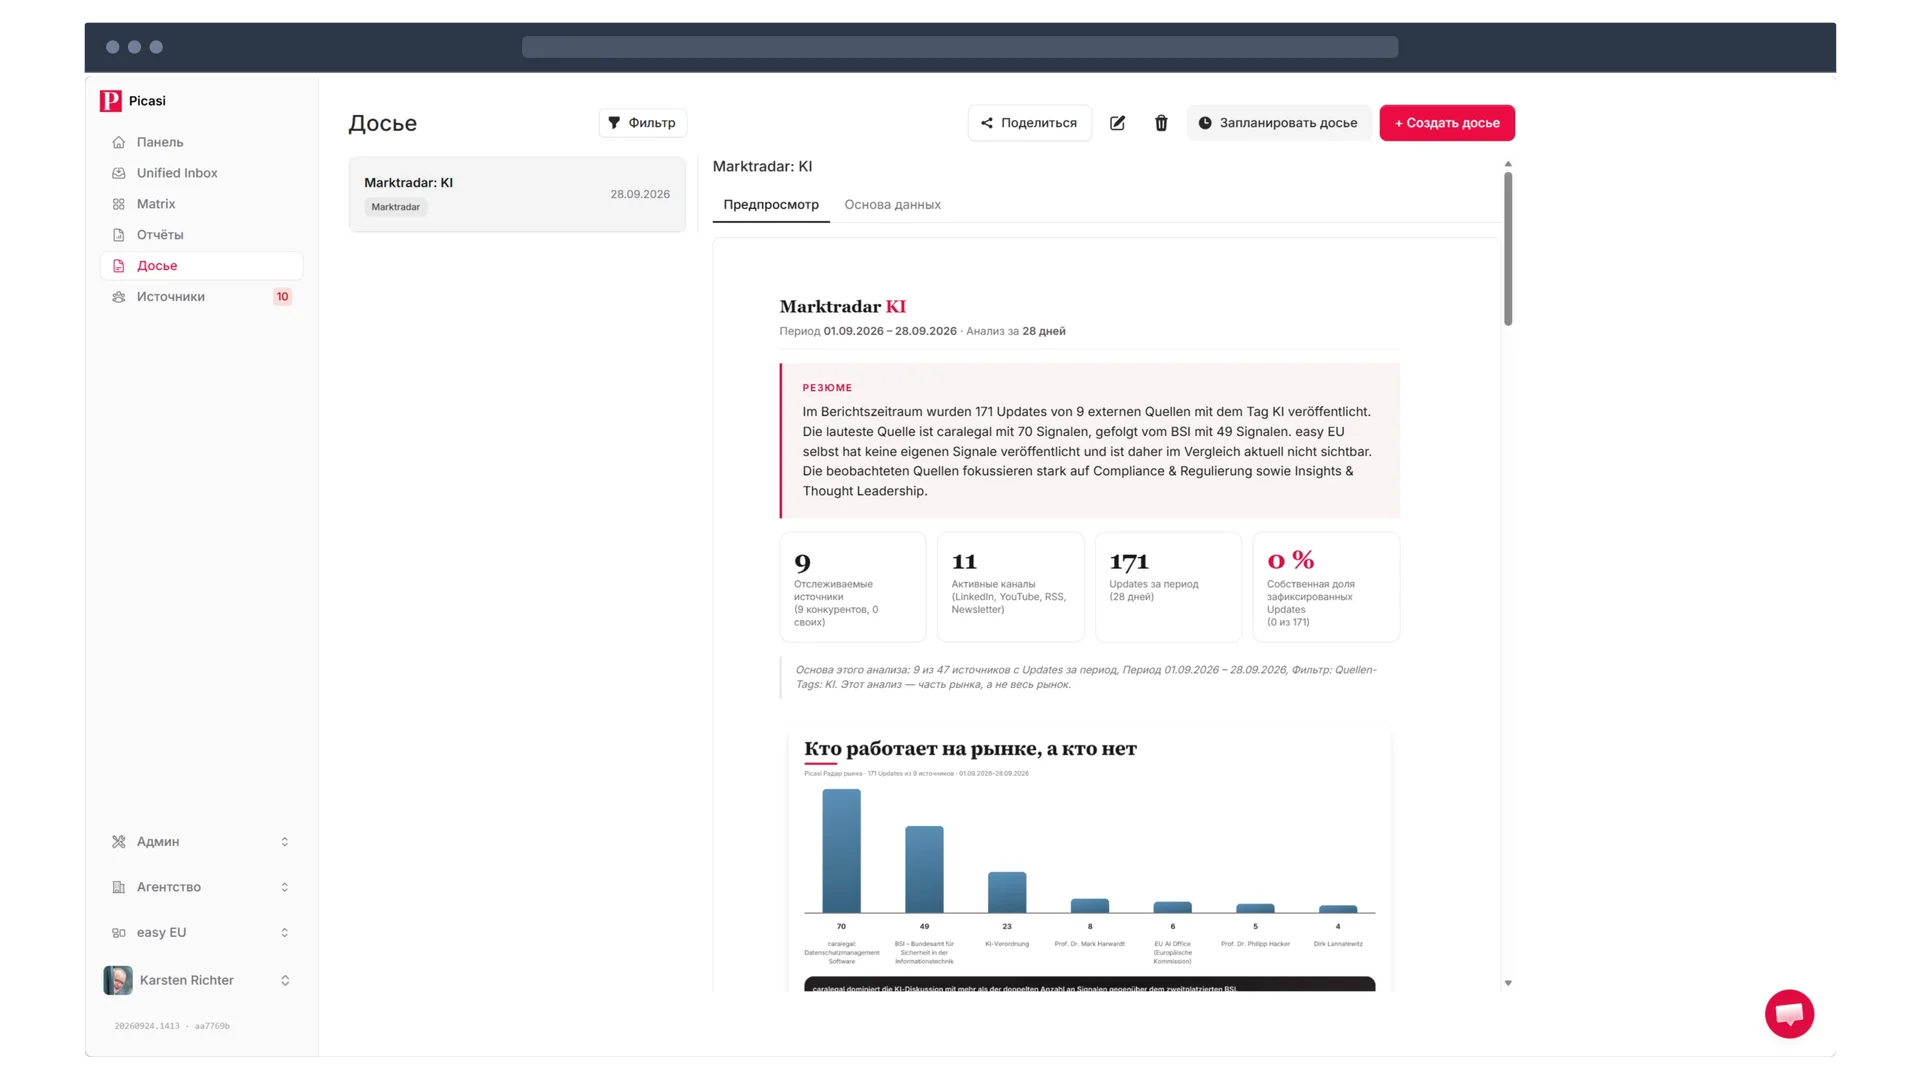Image resolution: width=1920 pixels, height=1080 pixels.
Task: Expand the Админ section
Action: 201,842
